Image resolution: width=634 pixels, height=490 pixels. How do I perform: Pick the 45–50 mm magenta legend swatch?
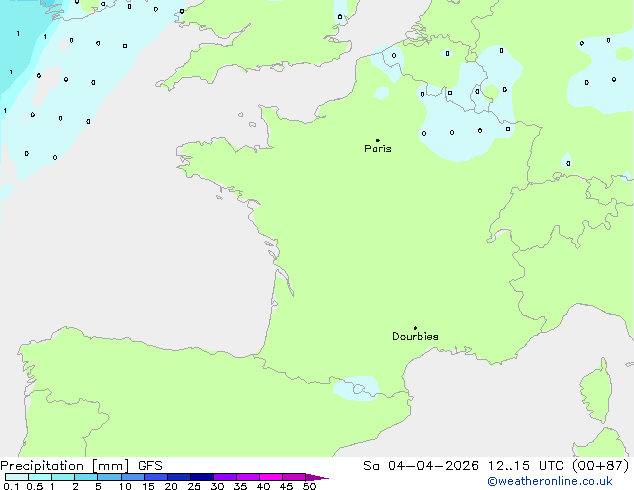pyautogui.click(x=294, y=477)
